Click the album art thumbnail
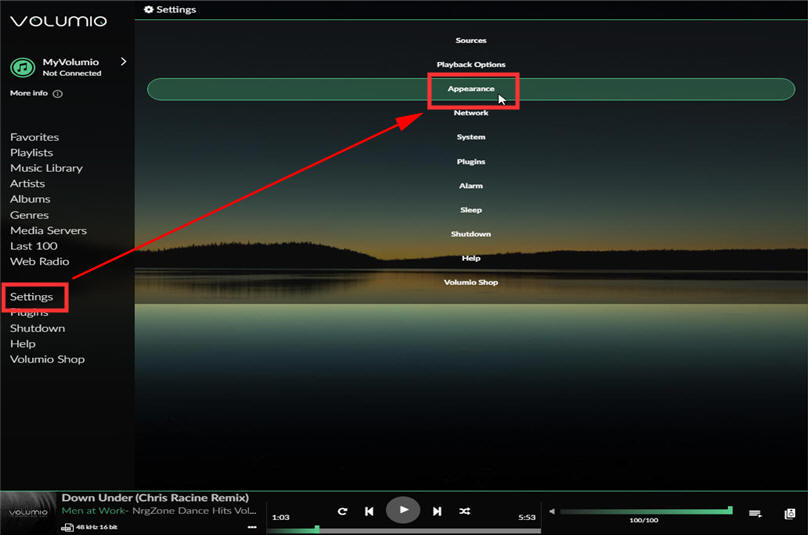Screen dimensions: 808x535 point(28,512)
